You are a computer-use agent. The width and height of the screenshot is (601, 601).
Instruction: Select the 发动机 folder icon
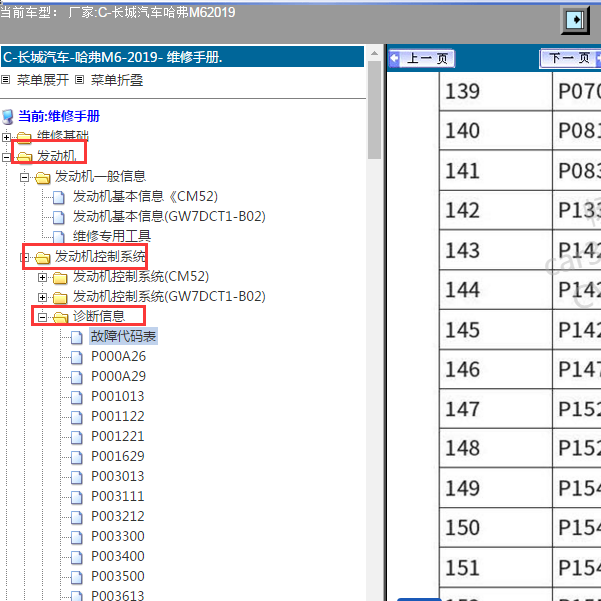point(24,157)
